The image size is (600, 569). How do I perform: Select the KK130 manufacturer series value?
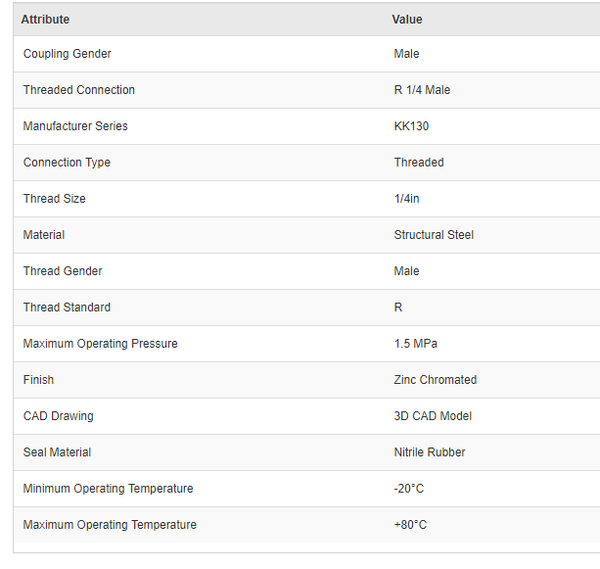click(x=411, y=126)
